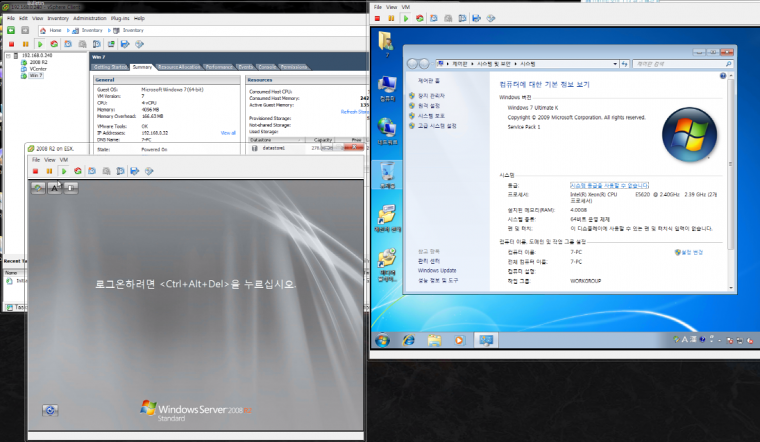Click Reset icon in vSphere Client main toolbar
This screenshot has width=760, height=442.
pos(54,44)
